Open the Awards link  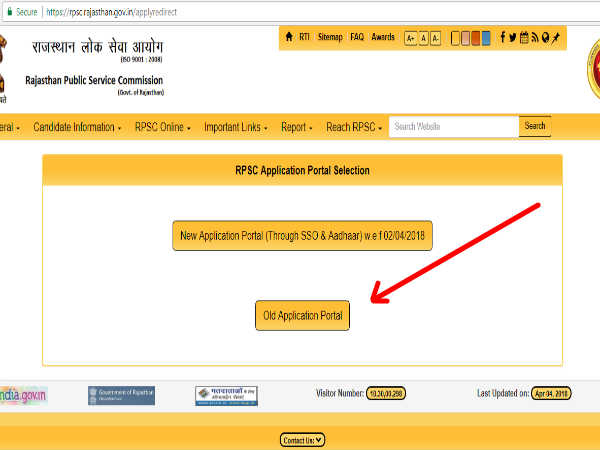click(383, 37)
